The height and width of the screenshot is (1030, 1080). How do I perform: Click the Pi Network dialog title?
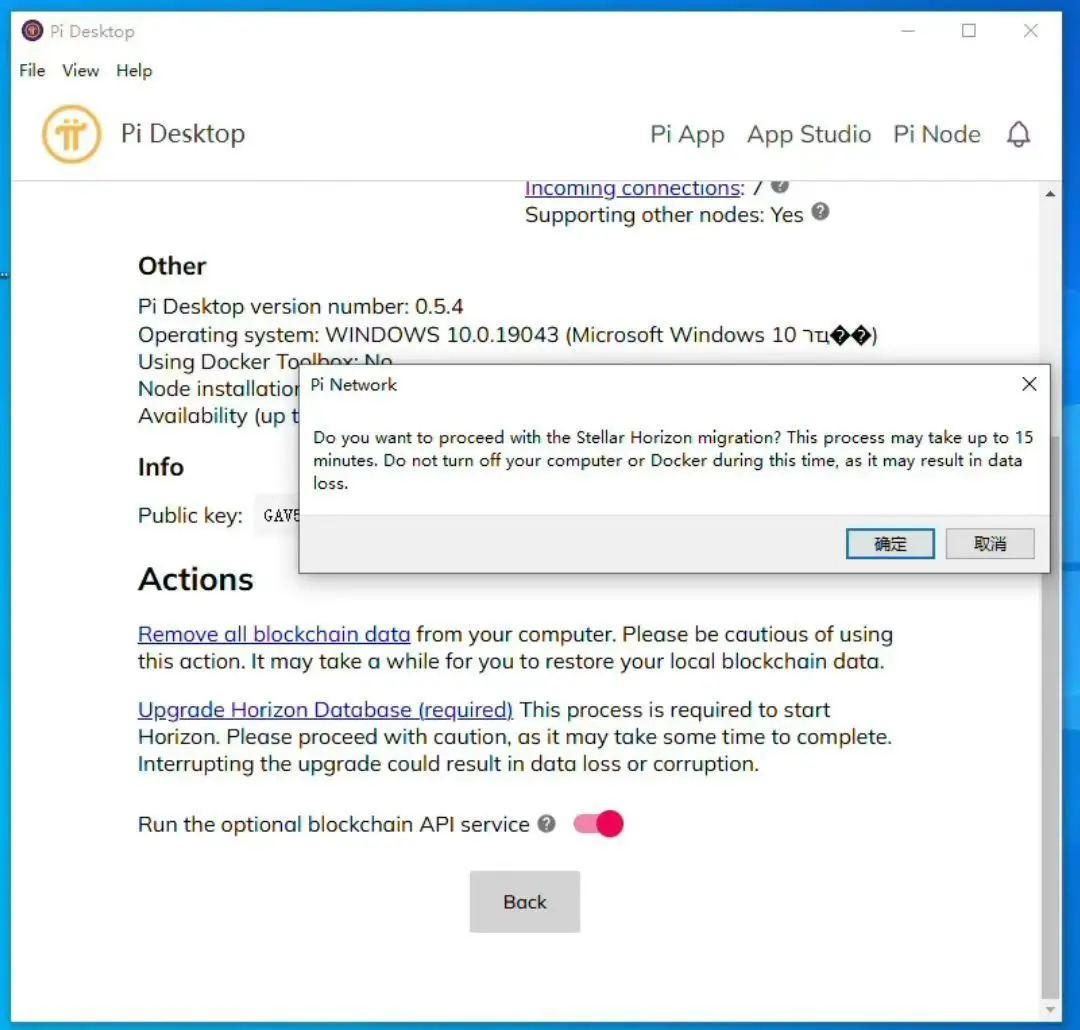pyautogui.click(x=353, y=384)
